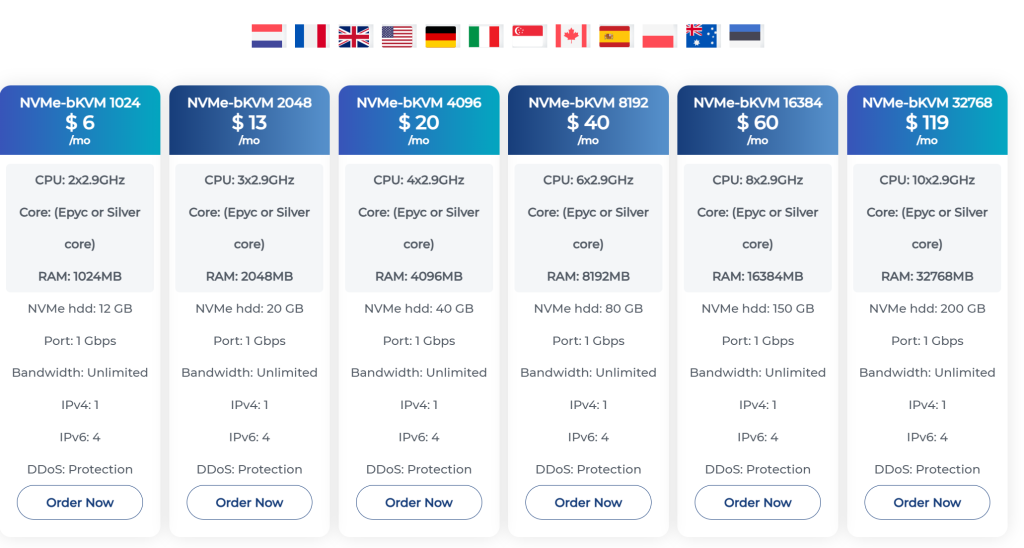
Task: Pick the Singapore flag location
Action: coord(528,36)
